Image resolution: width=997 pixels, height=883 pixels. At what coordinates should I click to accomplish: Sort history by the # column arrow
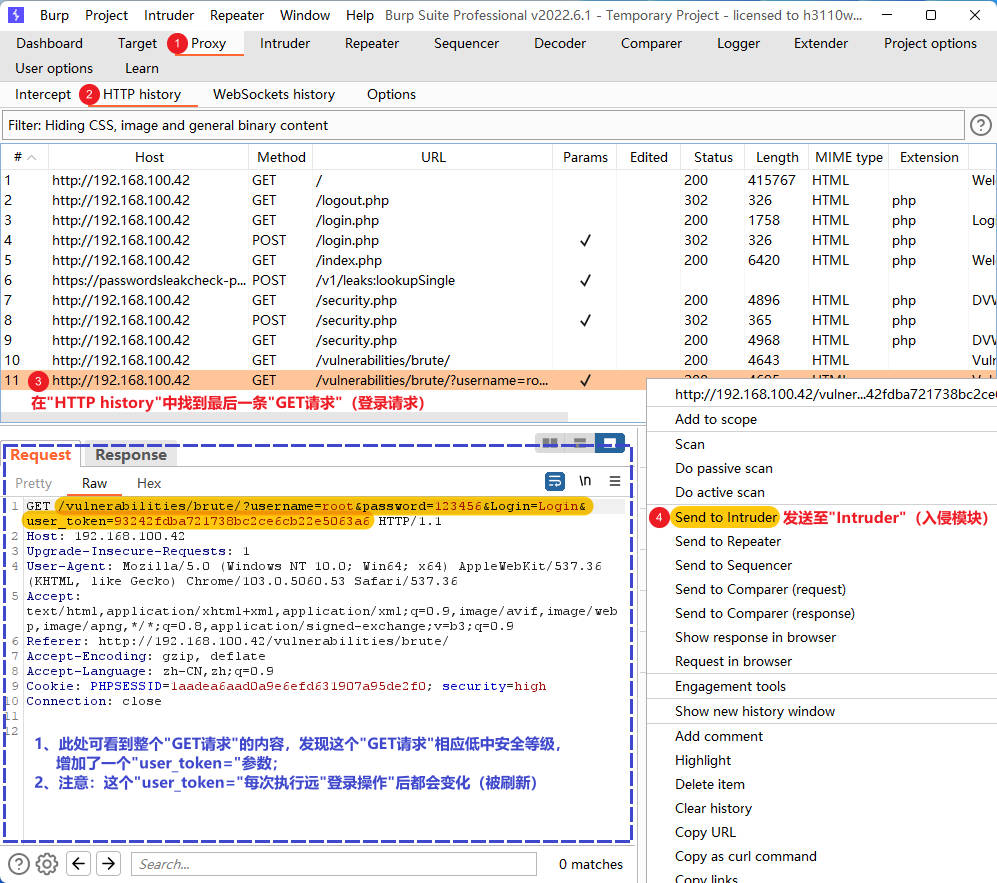(32, 157)
